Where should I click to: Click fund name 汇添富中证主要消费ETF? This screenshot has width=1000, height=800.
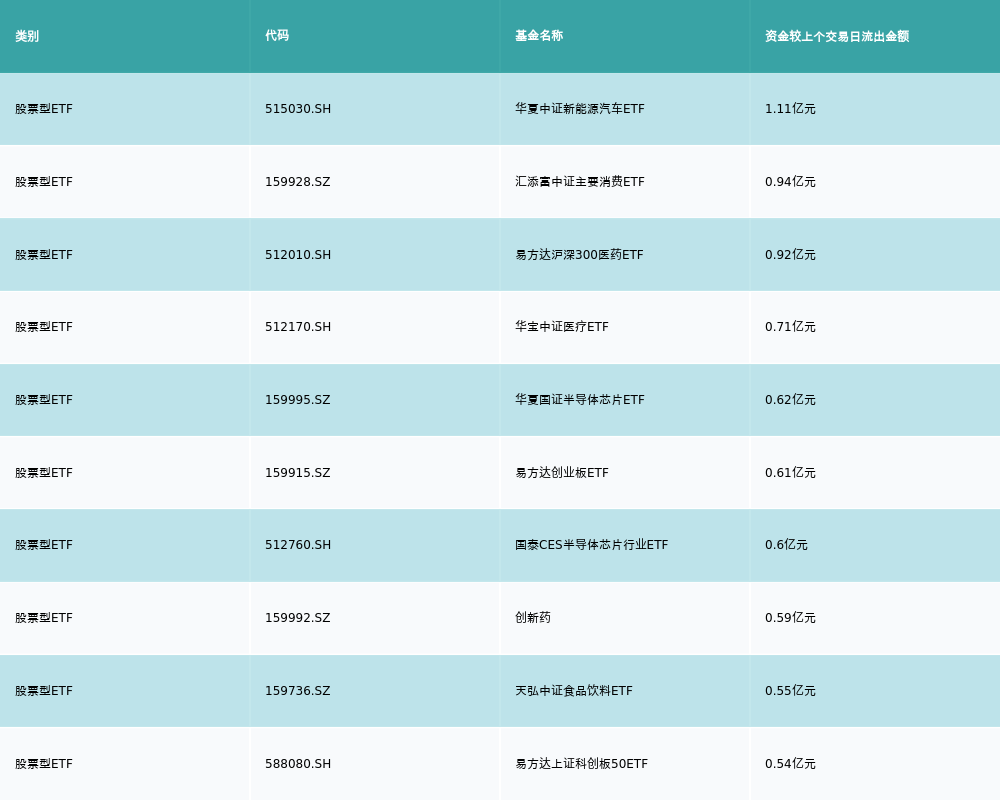coord(580,182)
